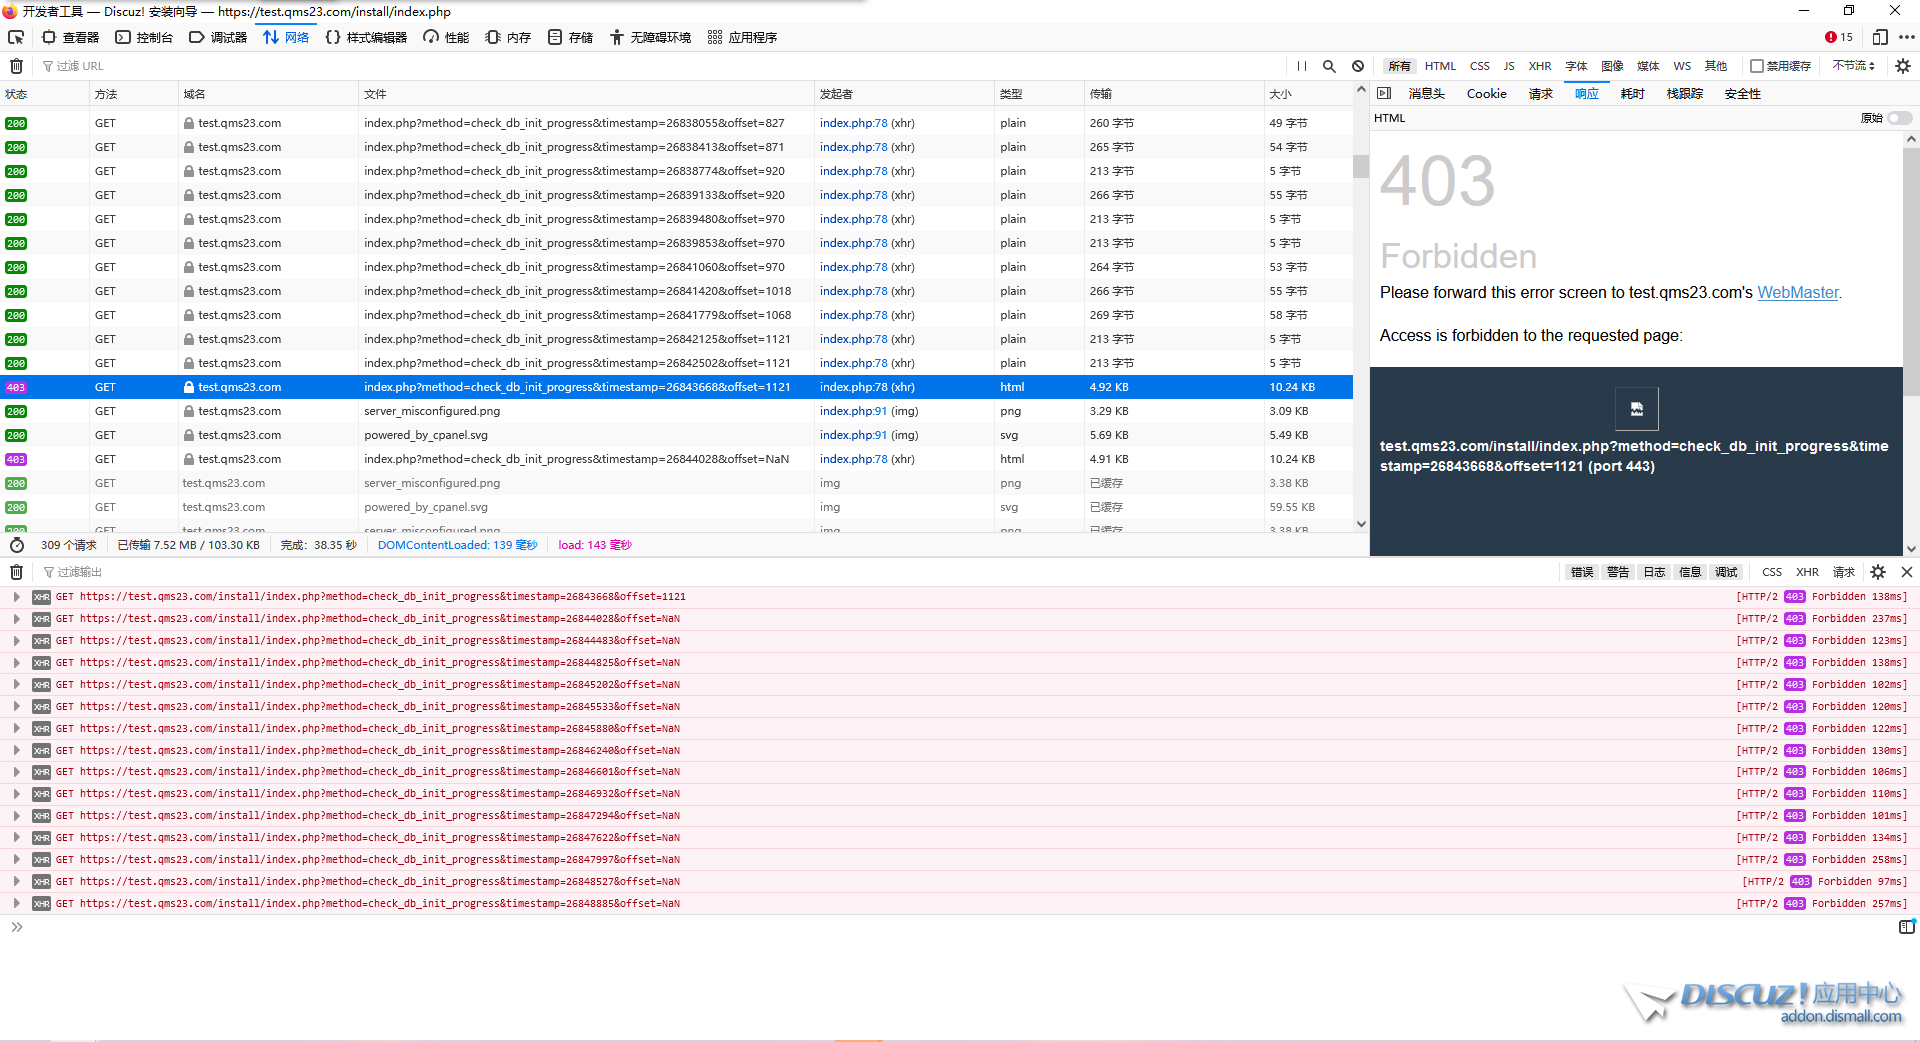Toggle the raw (原始) response switch
This screenshot has width=1920, height=1042.
[x=1900, y=118]
